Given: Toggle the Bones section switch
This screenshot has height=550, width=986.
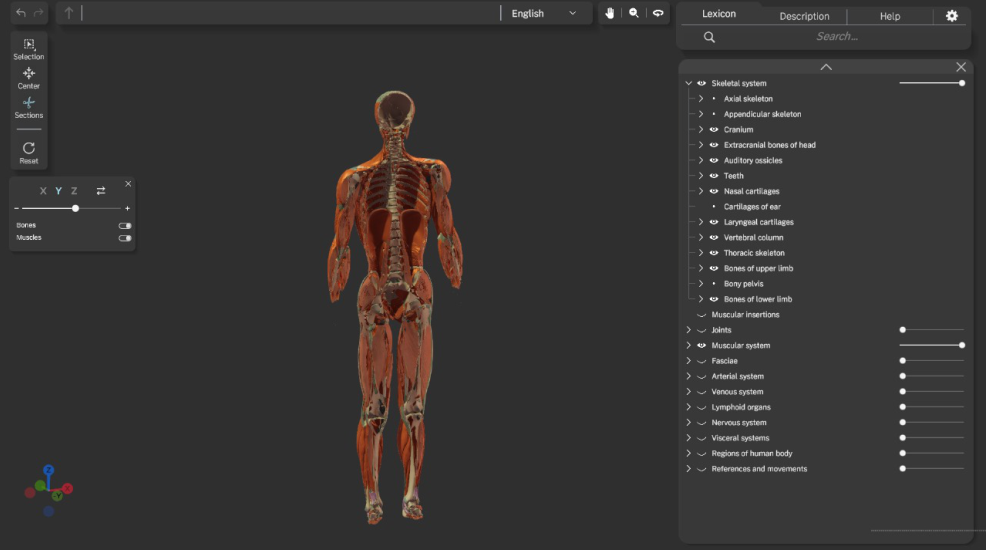Looking at the screenshot, I should click(x=125, y=225).
